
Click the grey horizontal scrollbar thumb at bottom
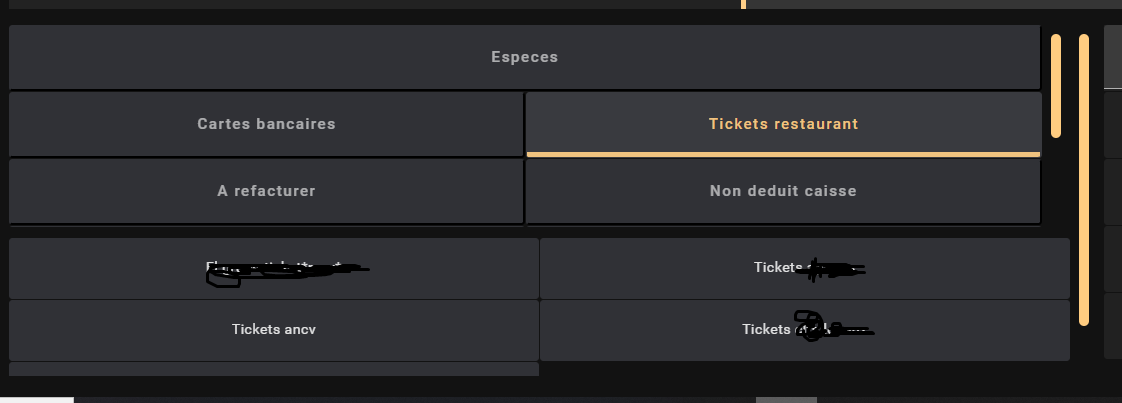click(x=786, y=399)
